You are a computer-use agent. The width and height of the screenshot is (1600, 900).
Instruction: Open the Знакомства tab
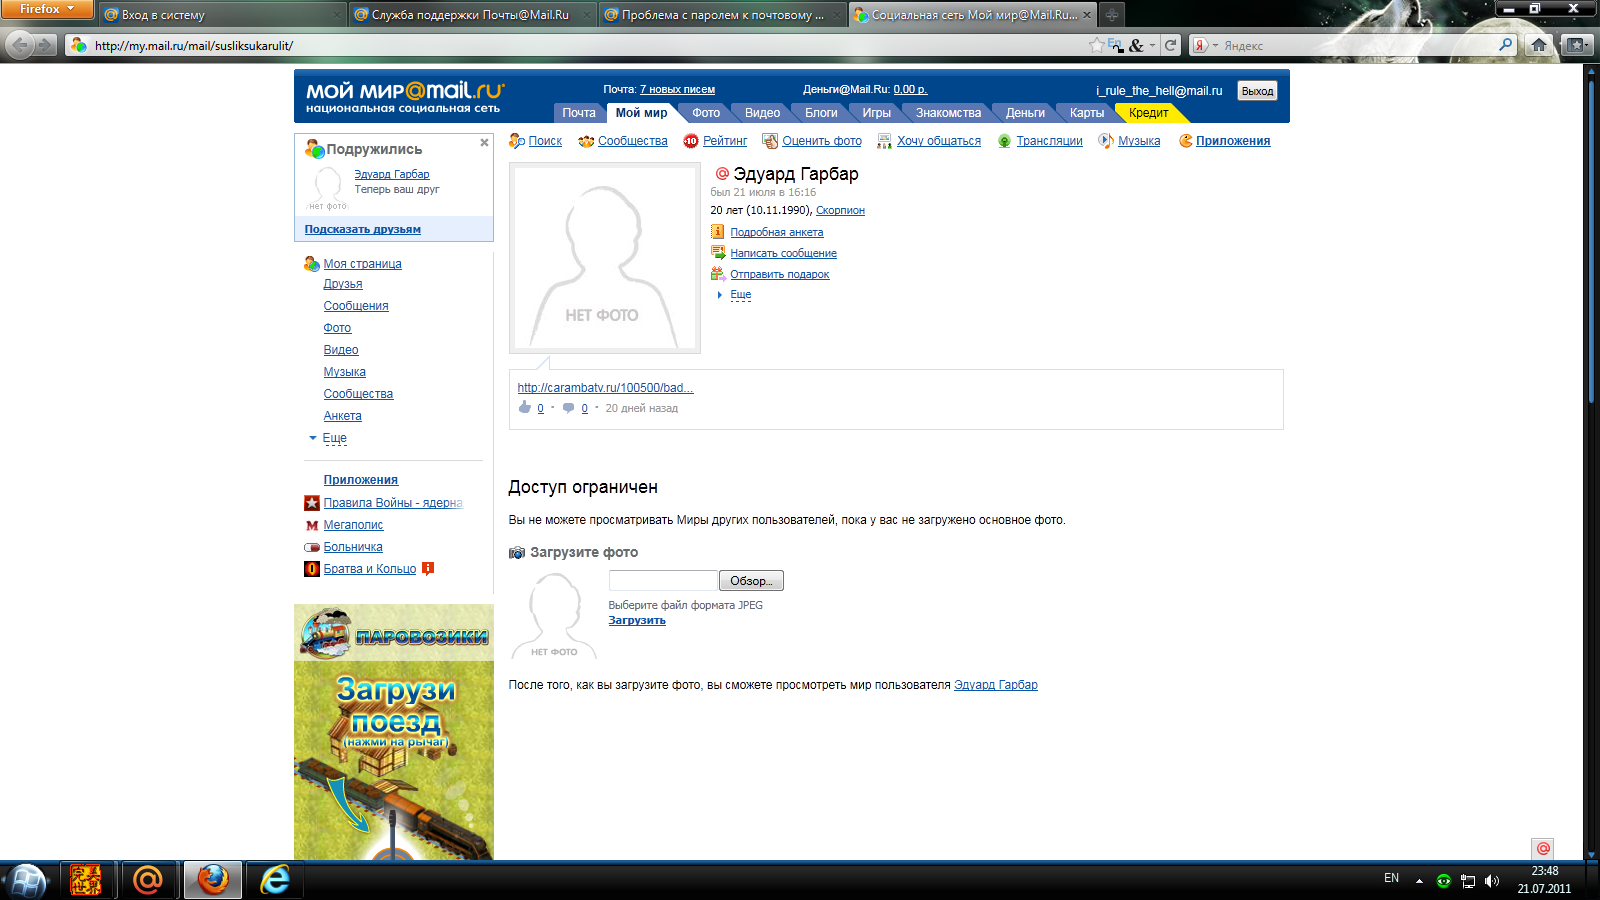[948, 113]
